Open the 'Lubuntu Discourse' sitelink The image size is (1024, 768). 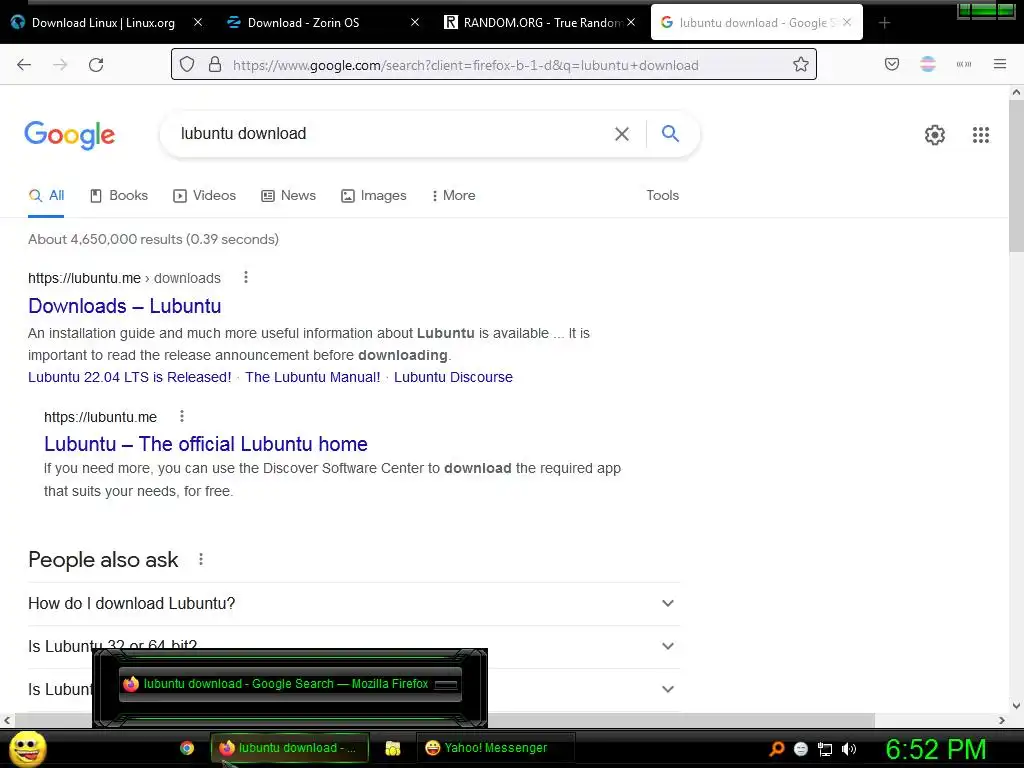click(x=453, y=377)
